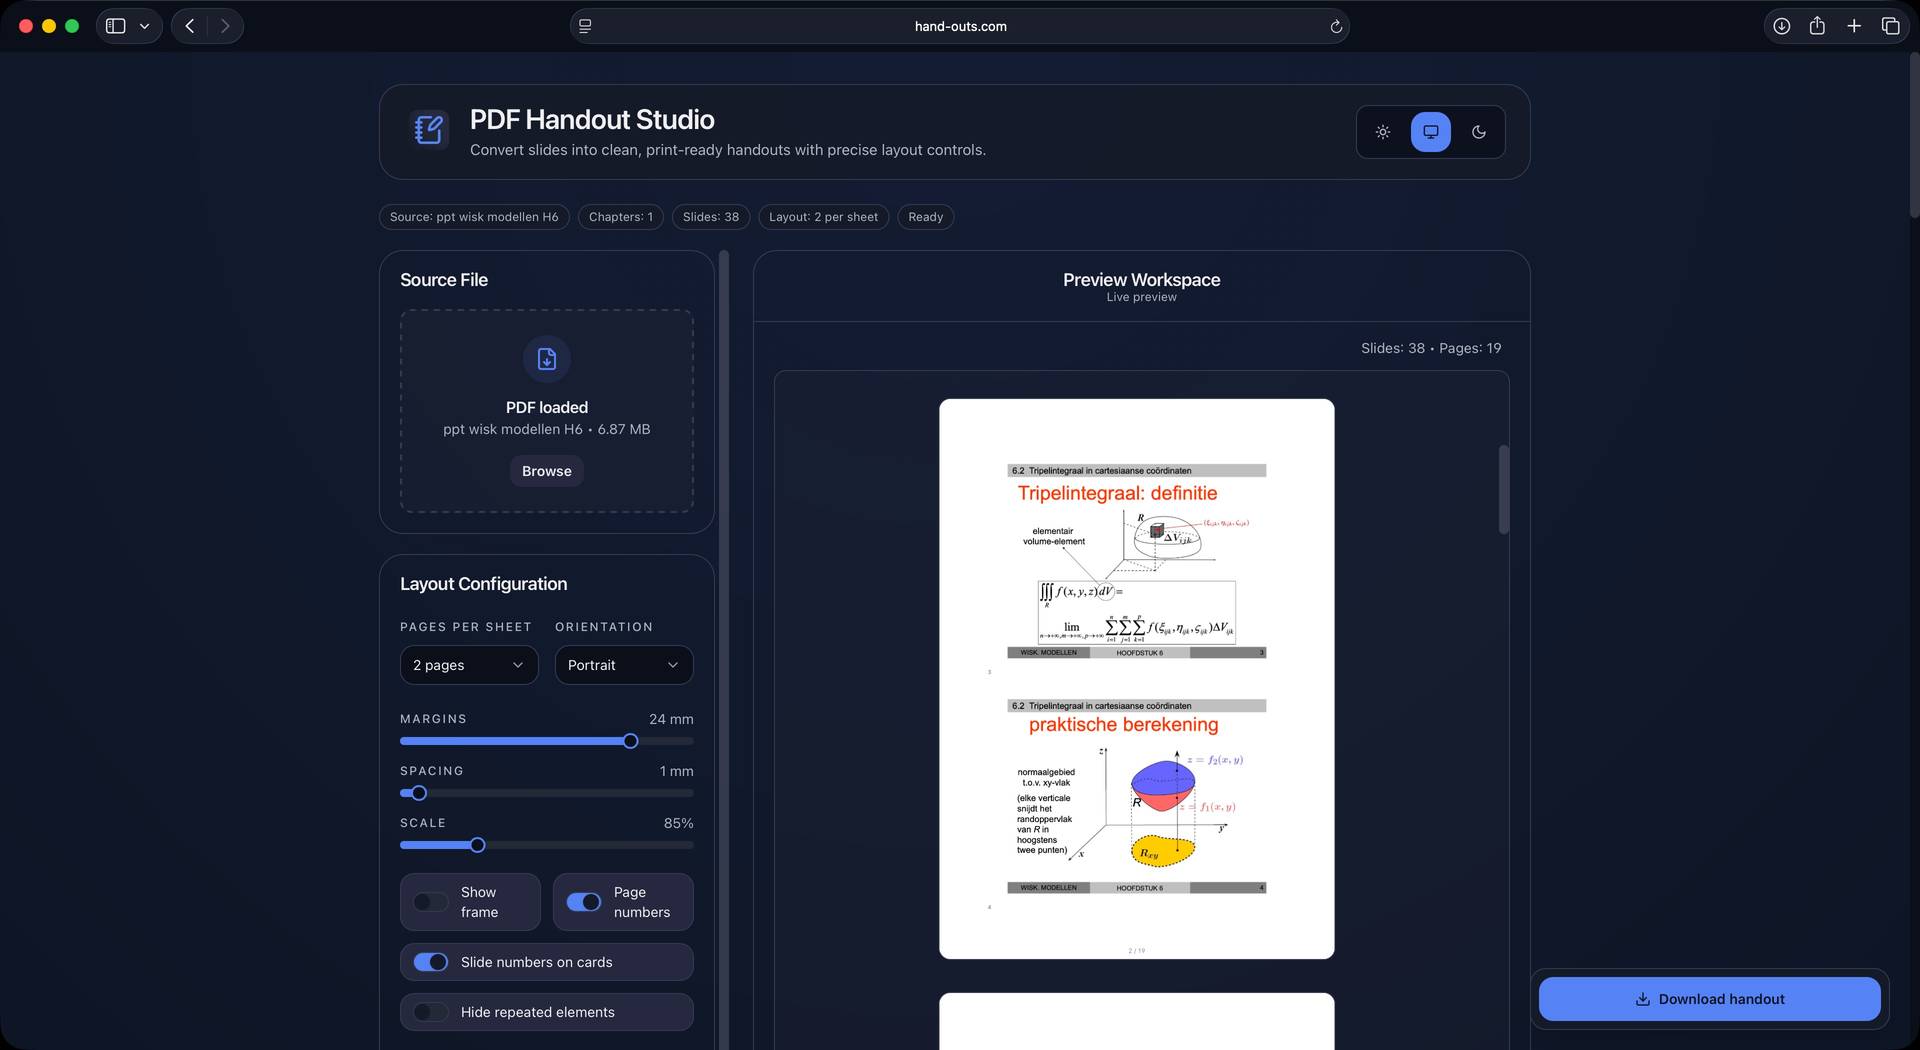The width and height of the screenshot is (1920, 1050).
Task: Toggle Safari sidebar
Action: [x=116, y=26]
